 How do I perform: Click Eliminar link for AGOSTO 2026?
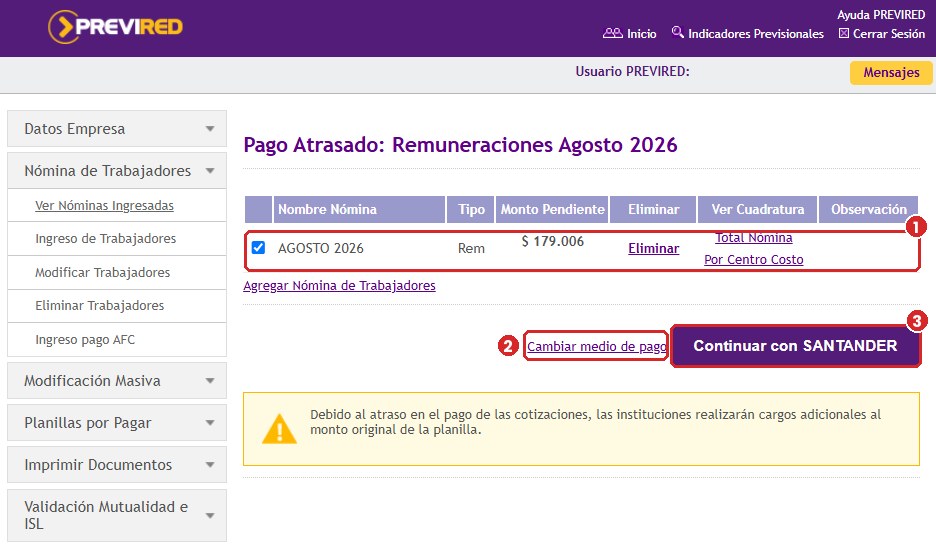(654, 248)
